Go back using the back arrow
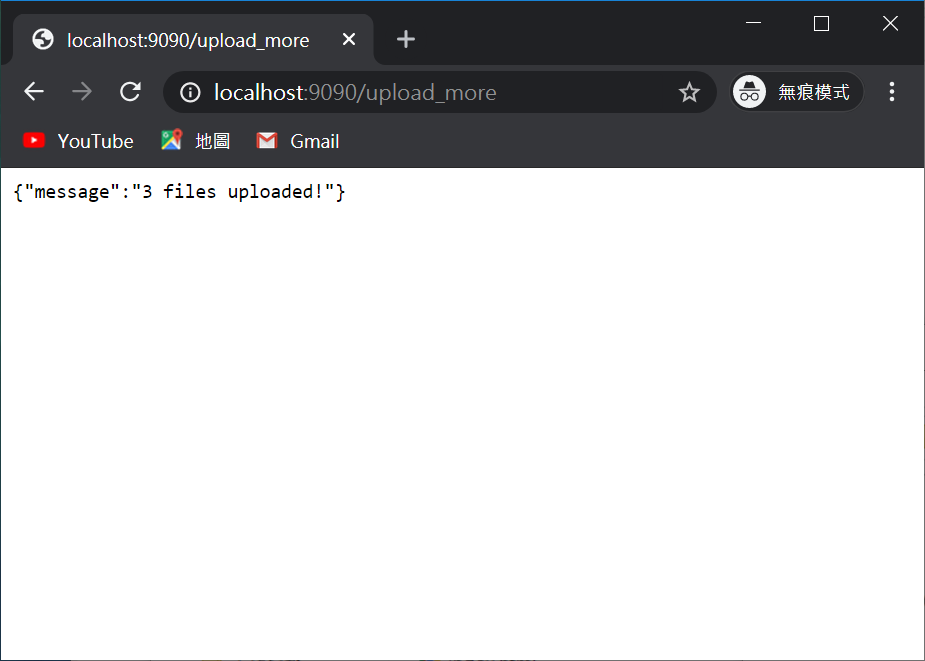 tap(34, 91)
